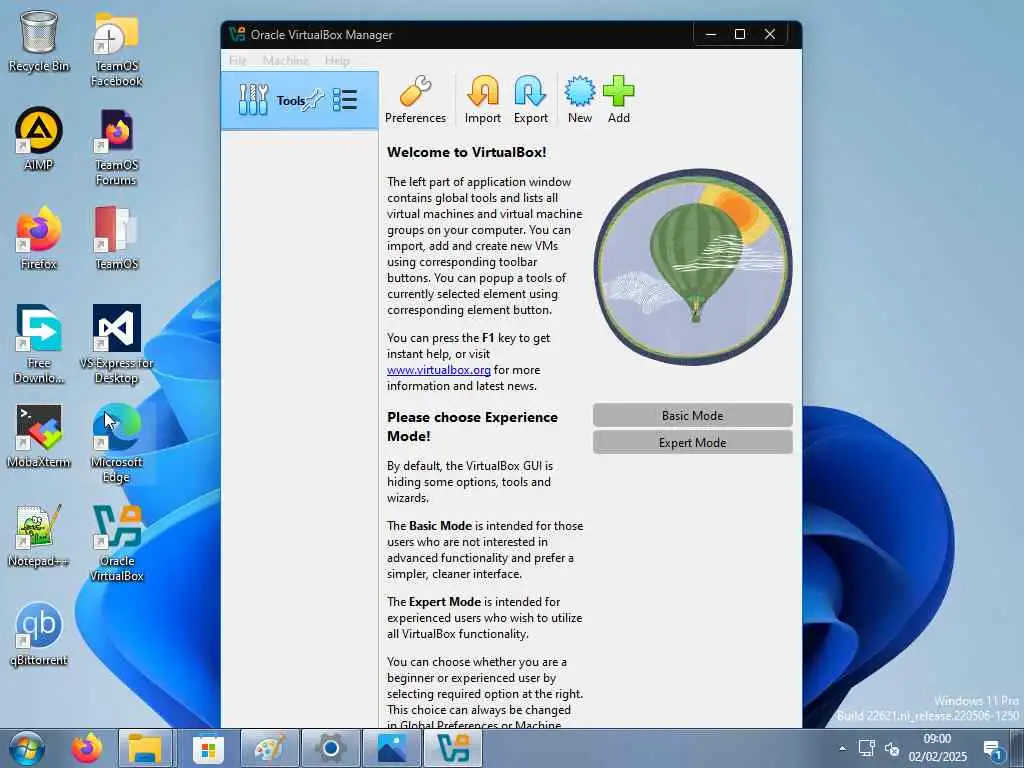This screenshot has width=1024, height=768.
Task: Select the Recycle Bin desktop icon
Action: [39, 40]
